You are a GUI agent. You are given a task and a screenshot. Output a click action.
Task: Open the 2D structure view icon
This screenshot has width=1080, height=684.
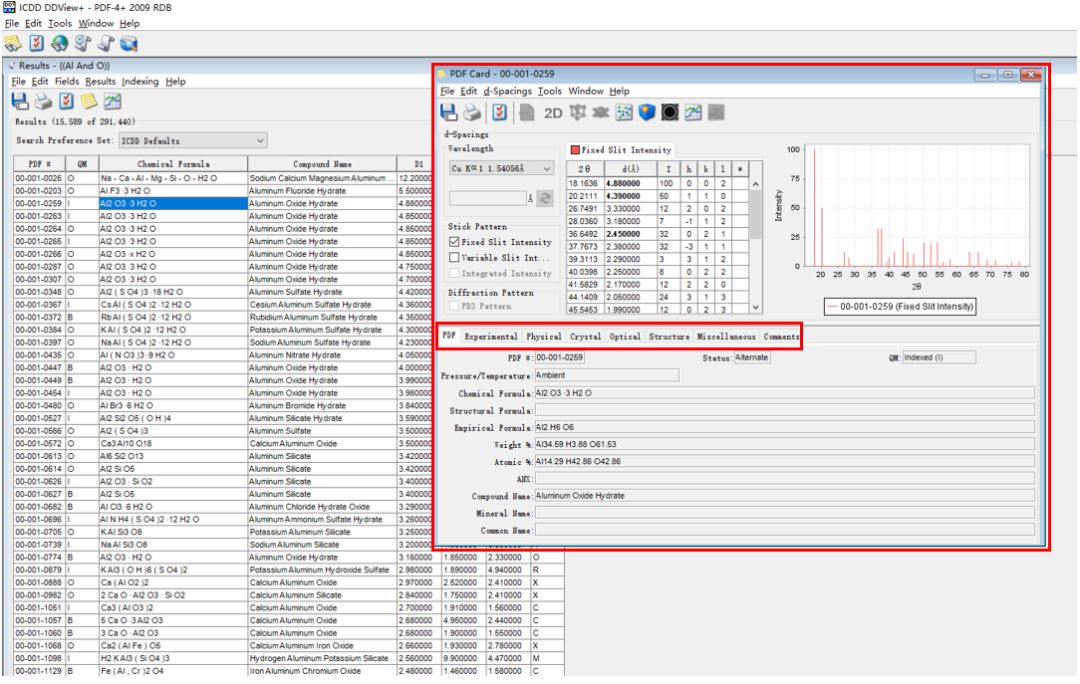pos(553,112)
